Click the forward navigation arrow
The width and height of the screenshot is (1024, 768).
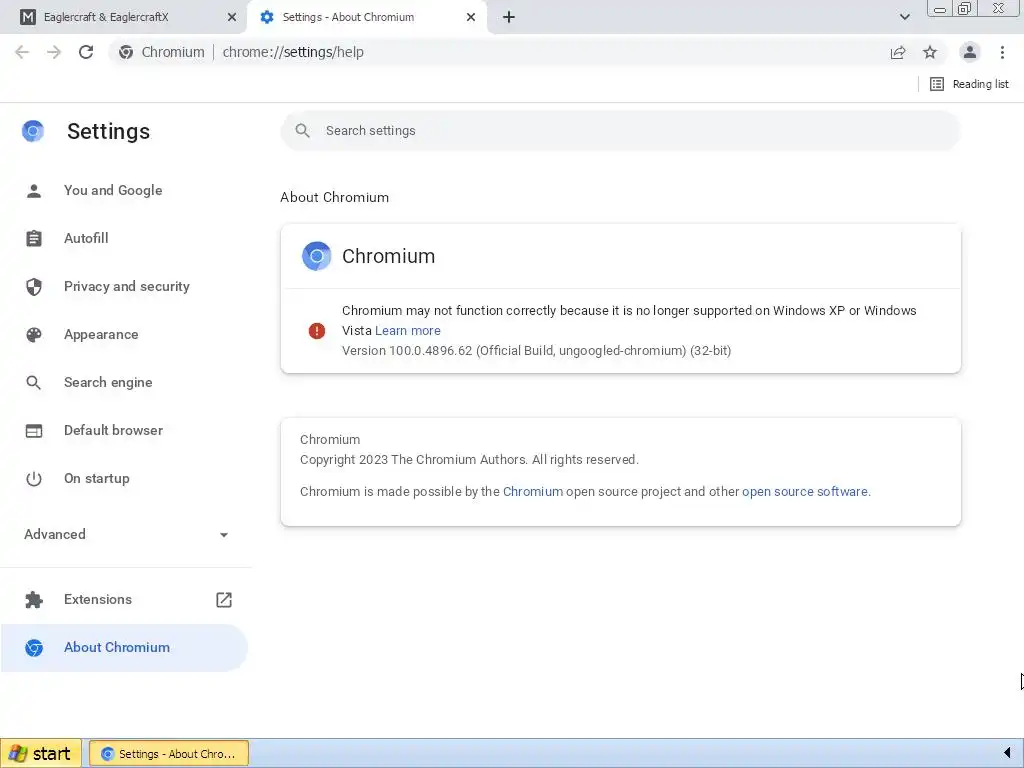point(54,52)
